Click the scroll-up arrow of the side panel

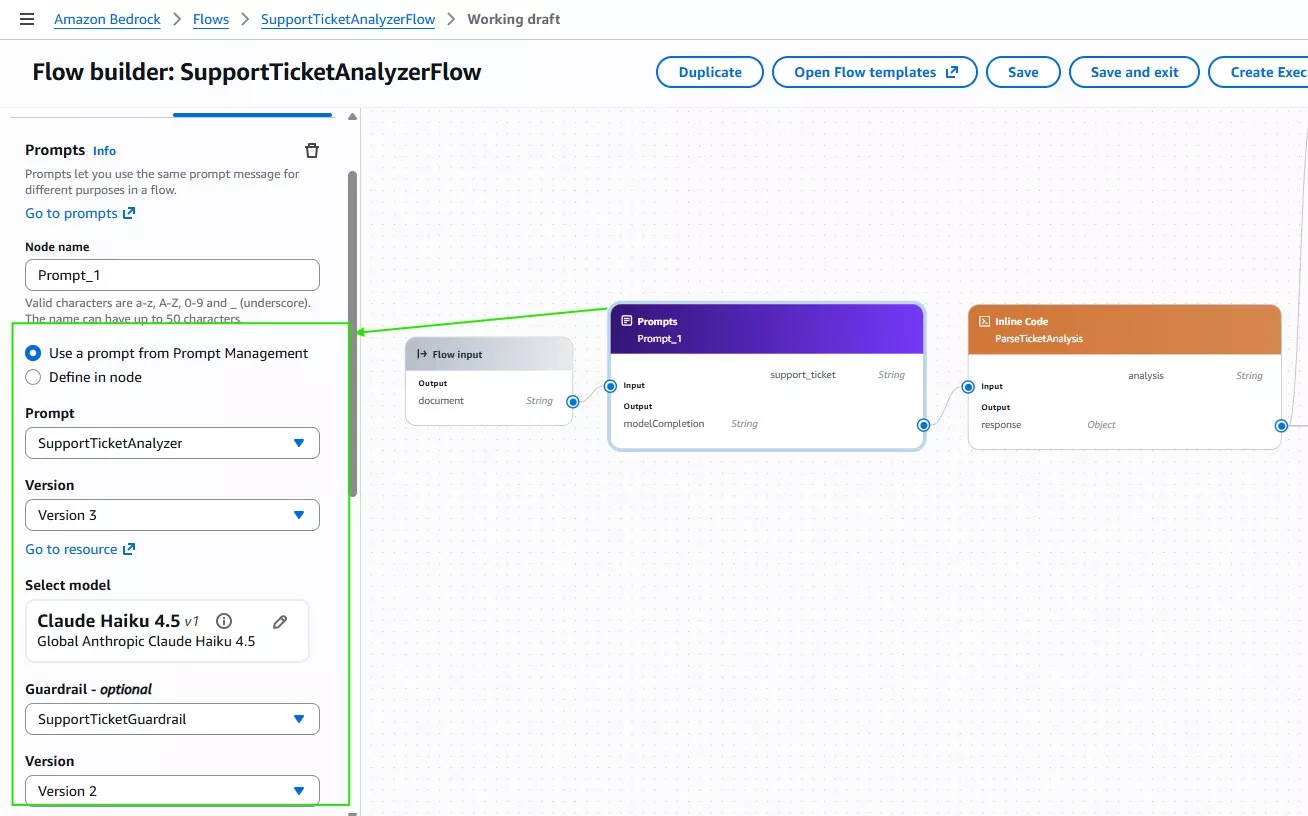[x=352, y=116]
